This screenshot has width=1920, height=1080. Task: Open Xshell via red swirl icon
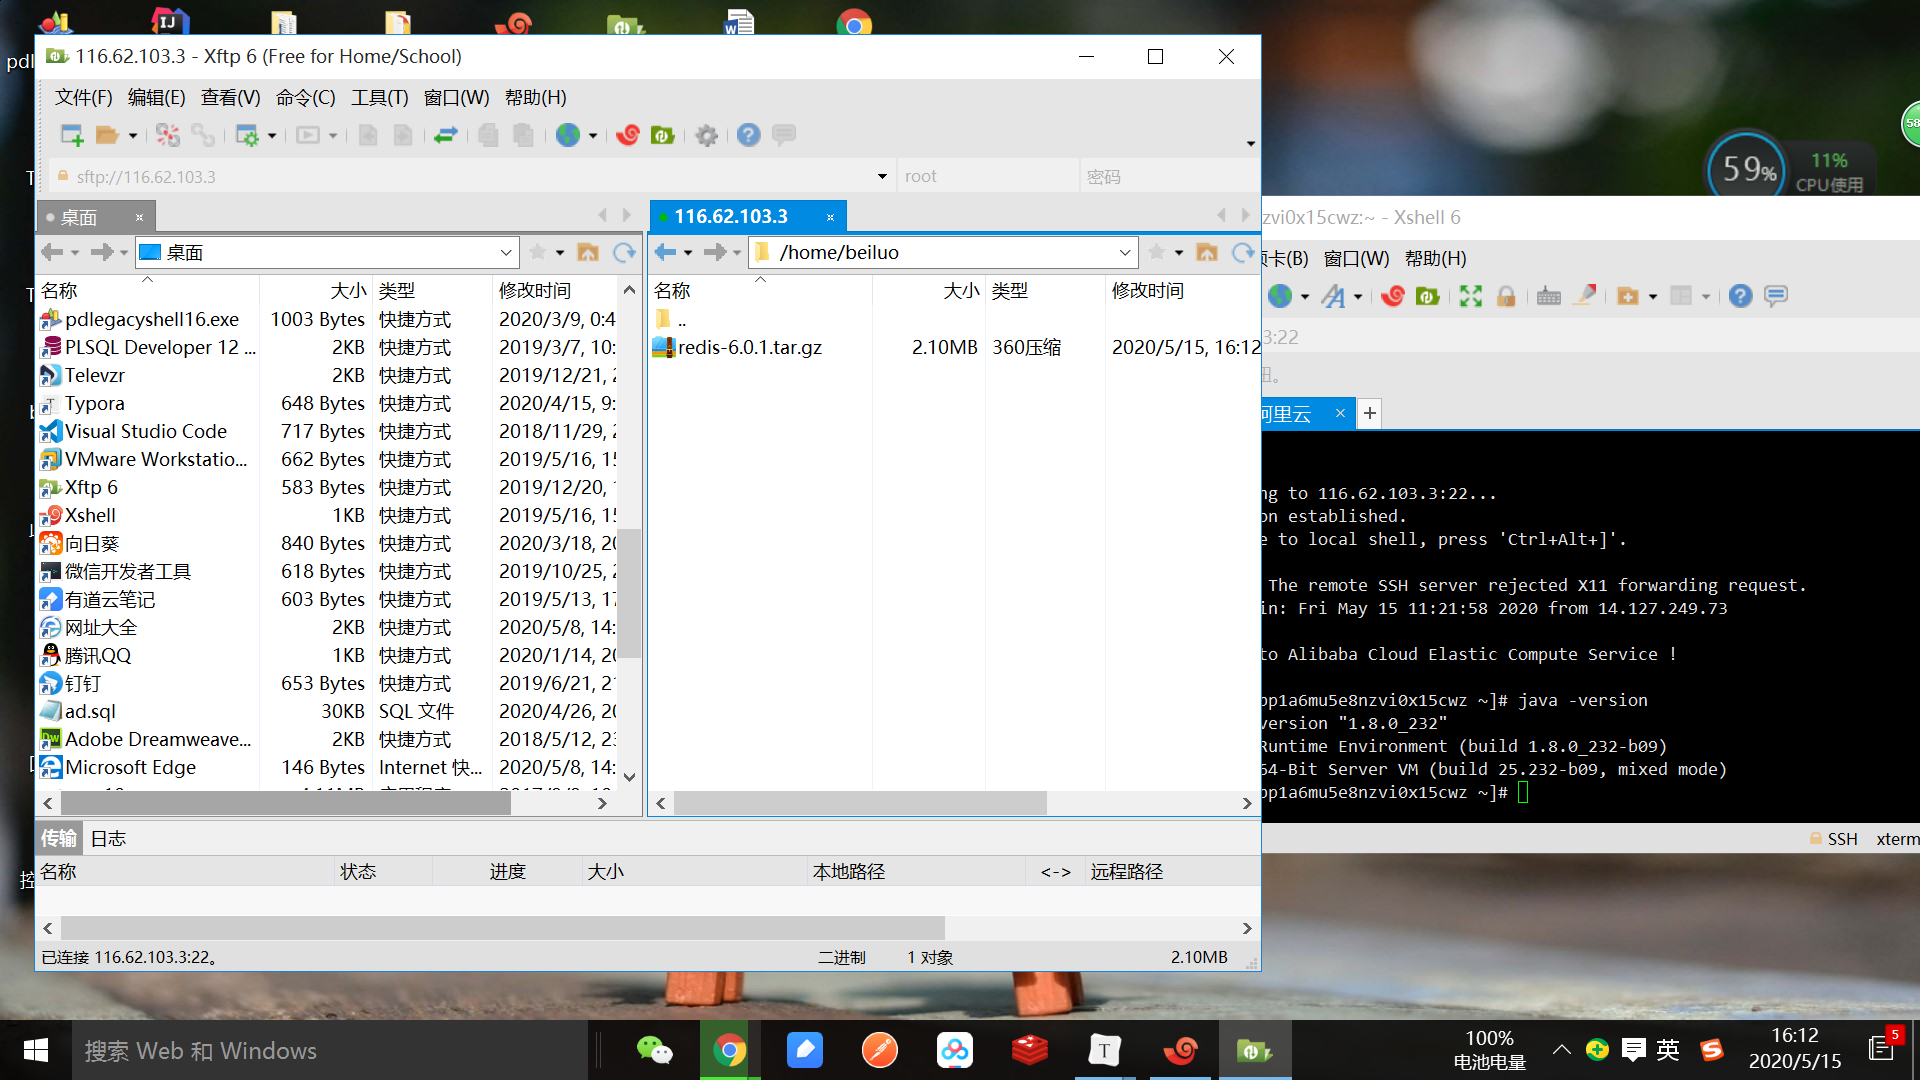click(628, 135)
